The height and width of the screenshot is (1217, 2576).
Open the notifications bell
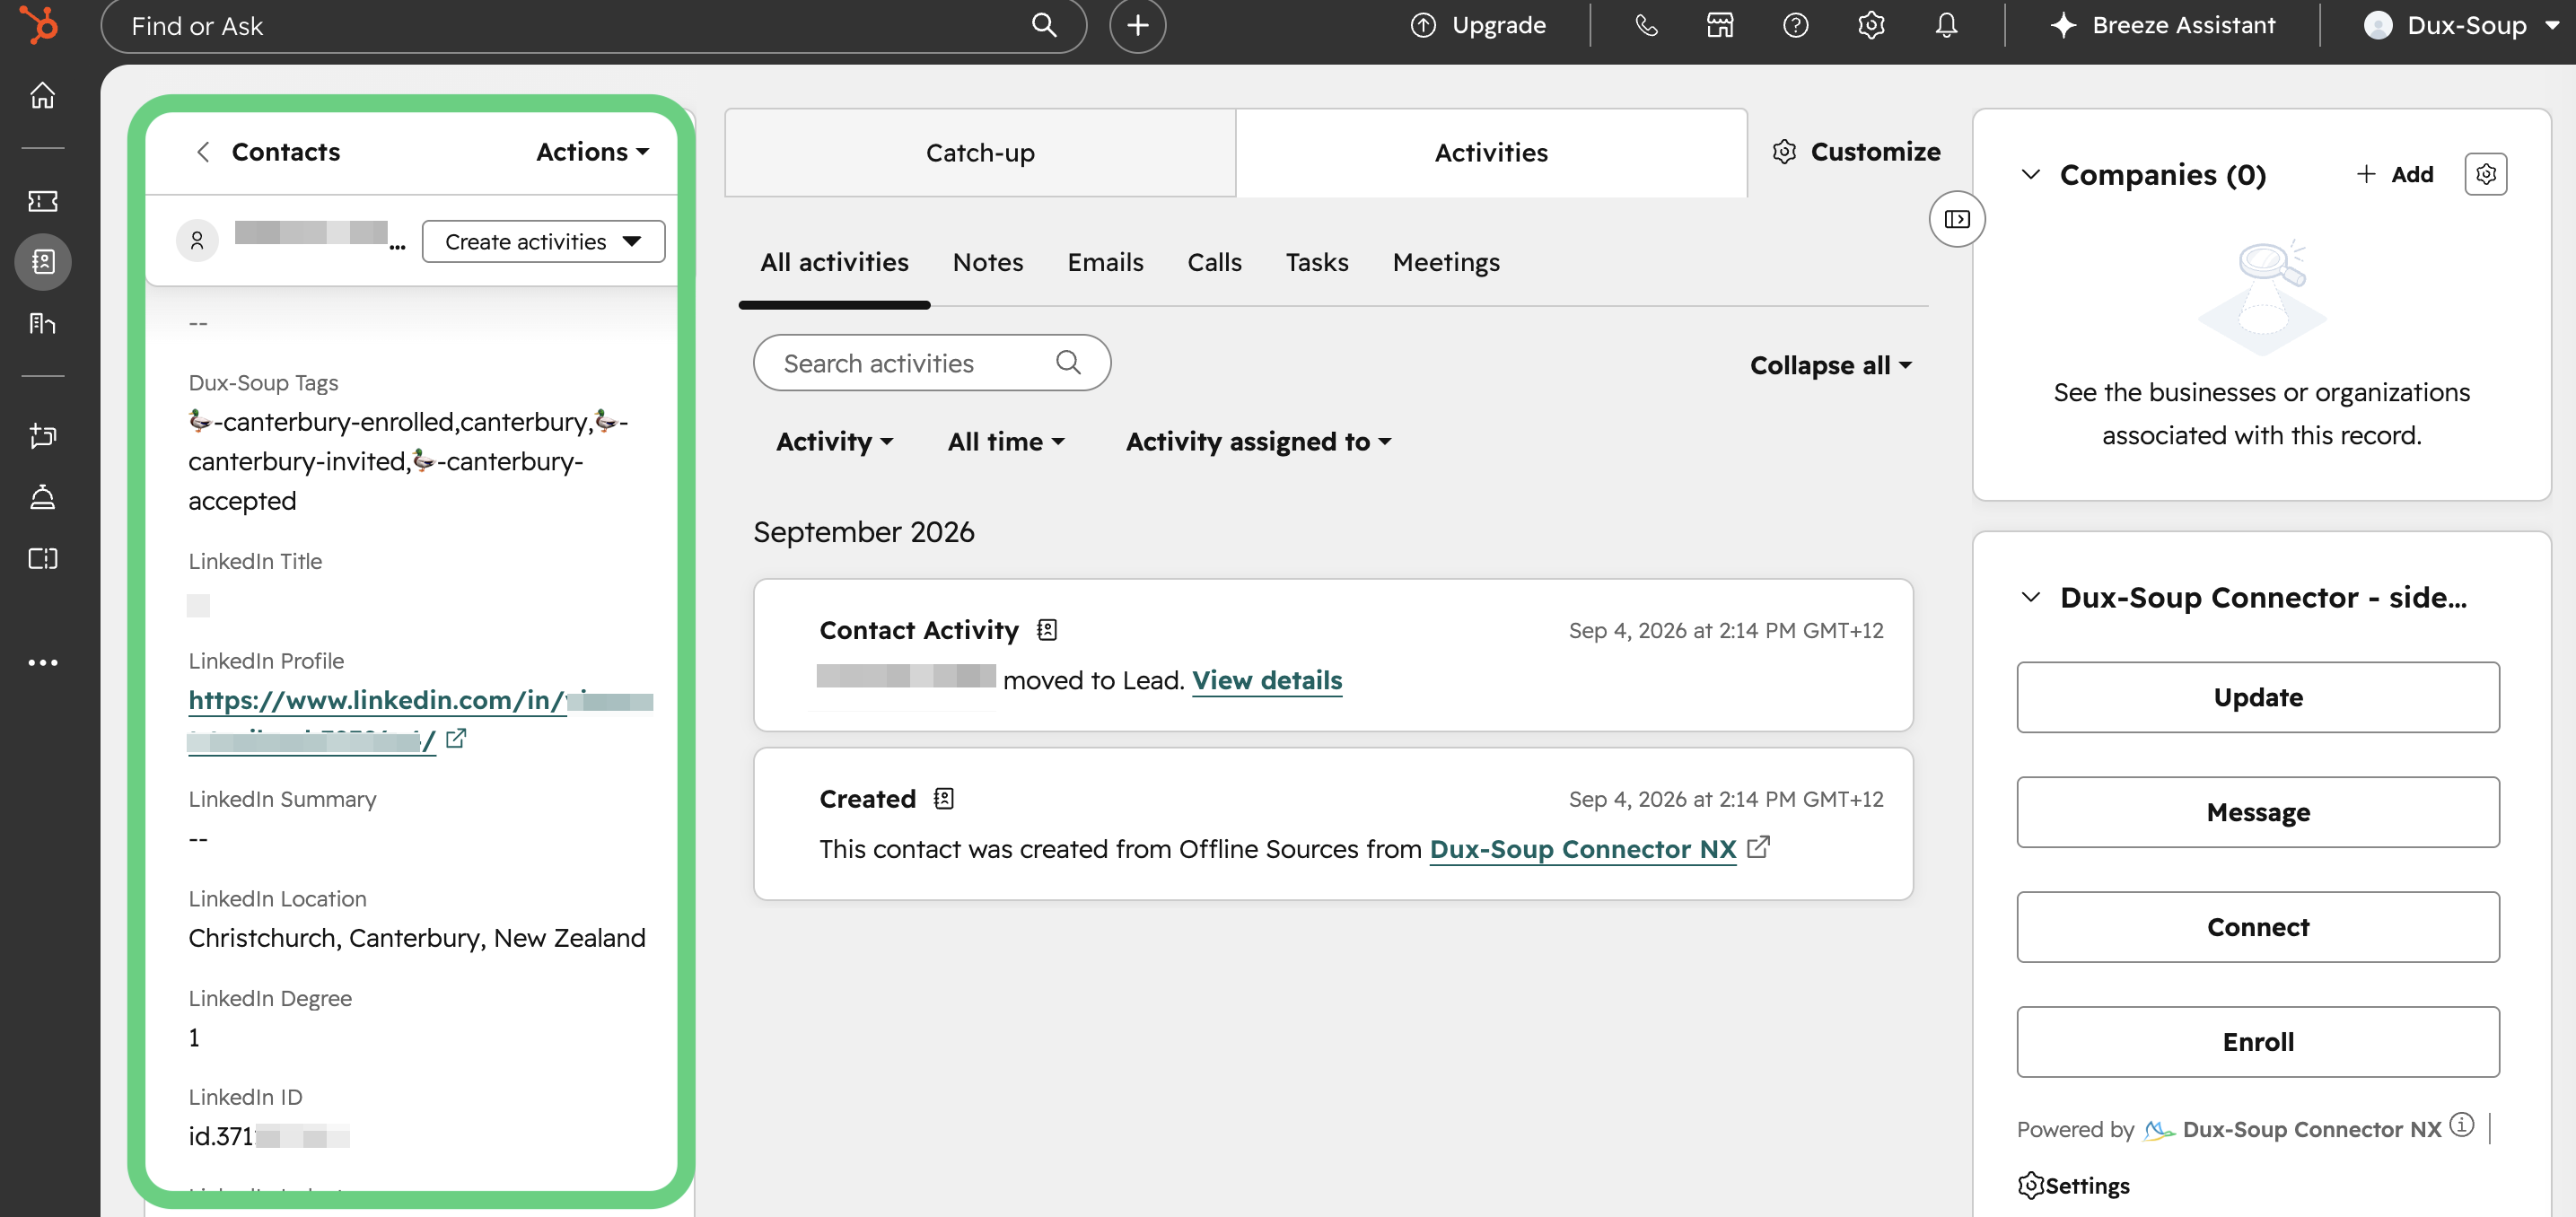pos(1946,25)
